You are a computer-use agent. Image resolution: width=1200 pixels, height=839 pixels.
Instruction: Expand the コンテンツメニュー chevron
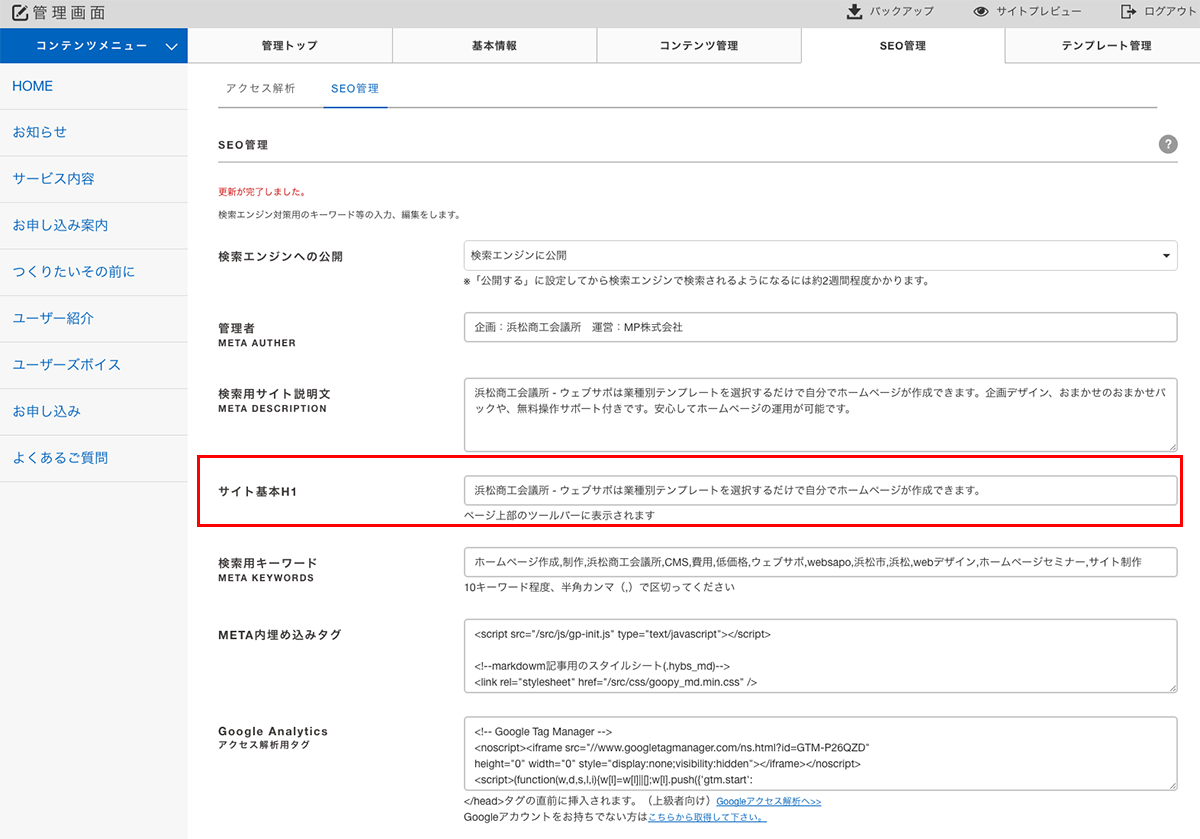(x=172, y=46)
